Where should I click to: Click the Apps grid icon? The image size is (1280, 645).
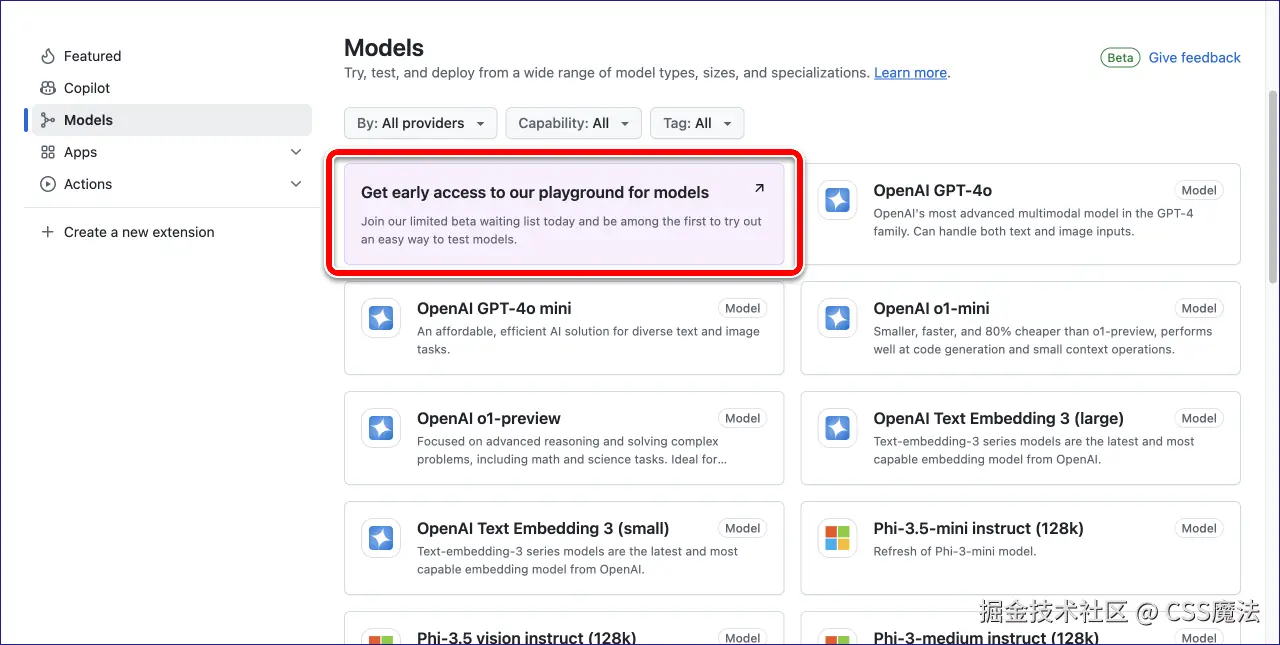tap(47, 152)
